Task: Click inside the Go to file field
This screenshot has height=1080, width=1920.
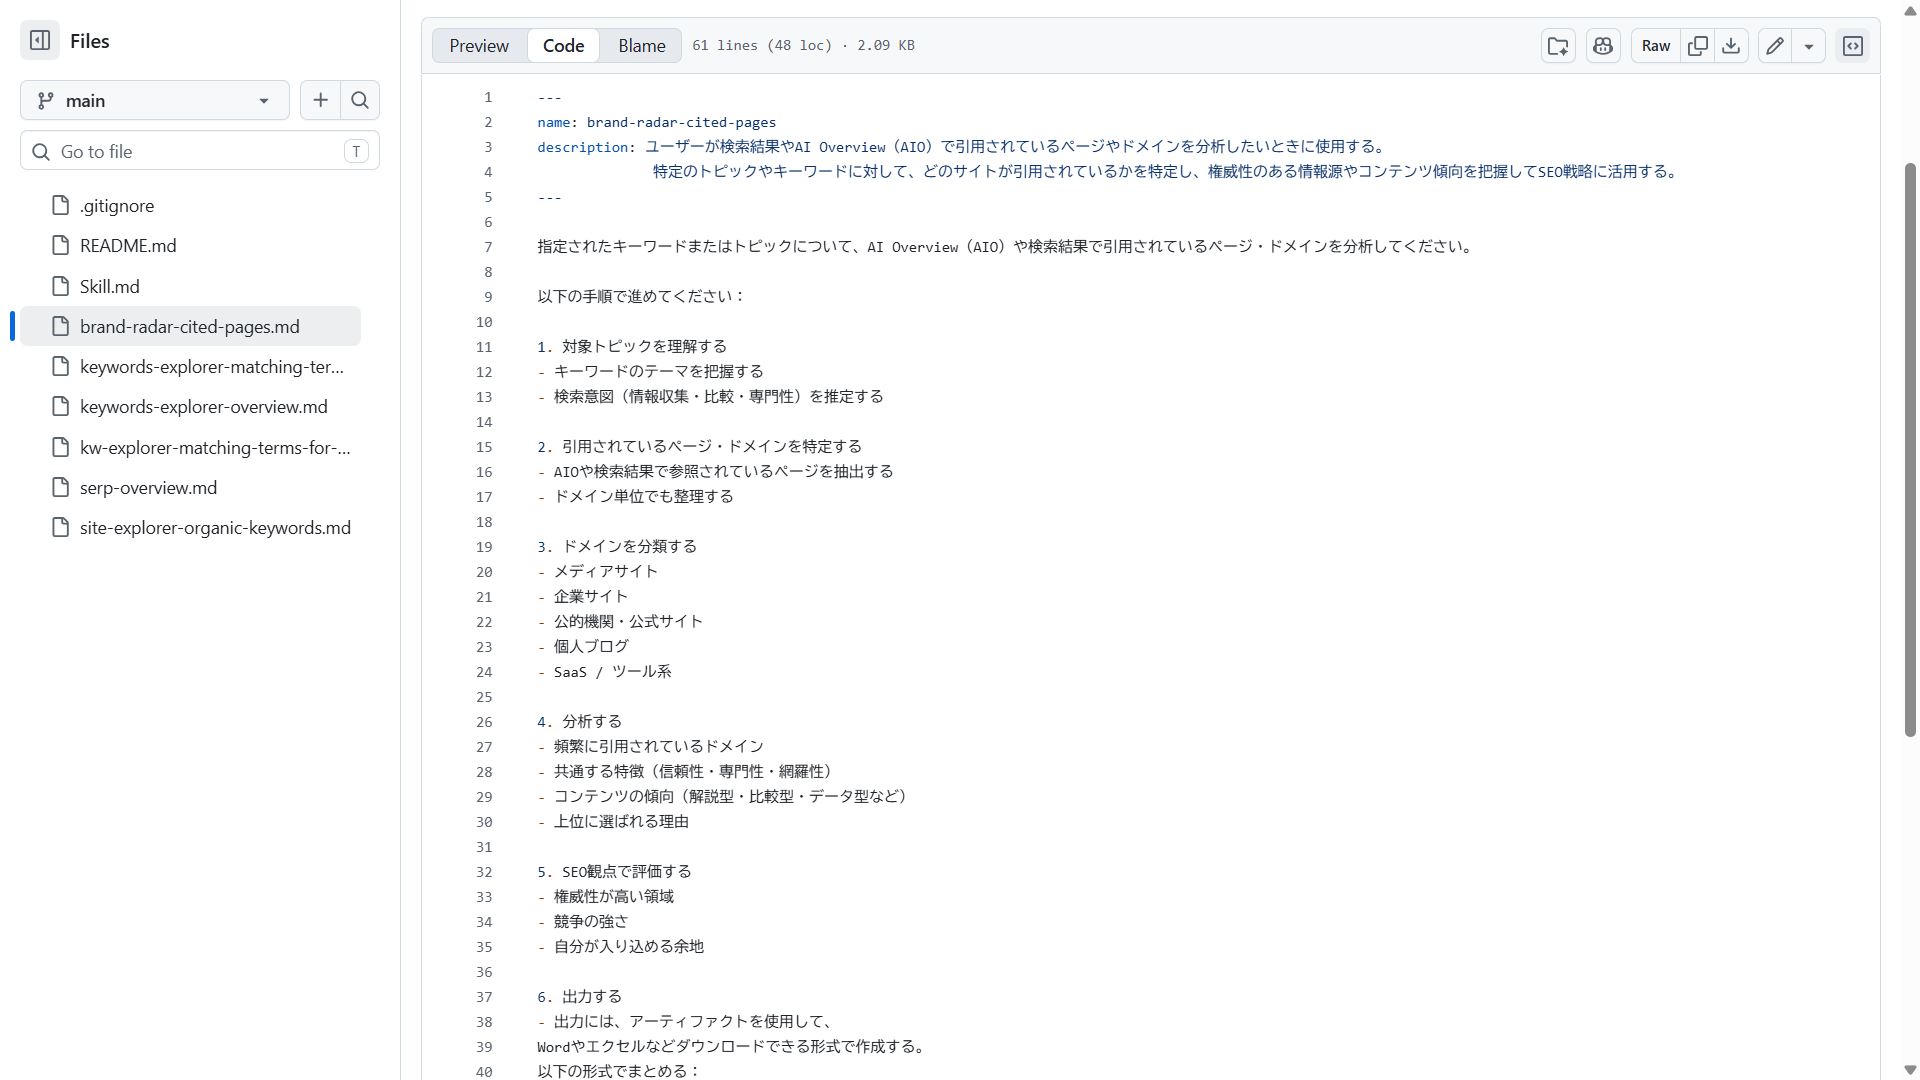Action: 180,151
